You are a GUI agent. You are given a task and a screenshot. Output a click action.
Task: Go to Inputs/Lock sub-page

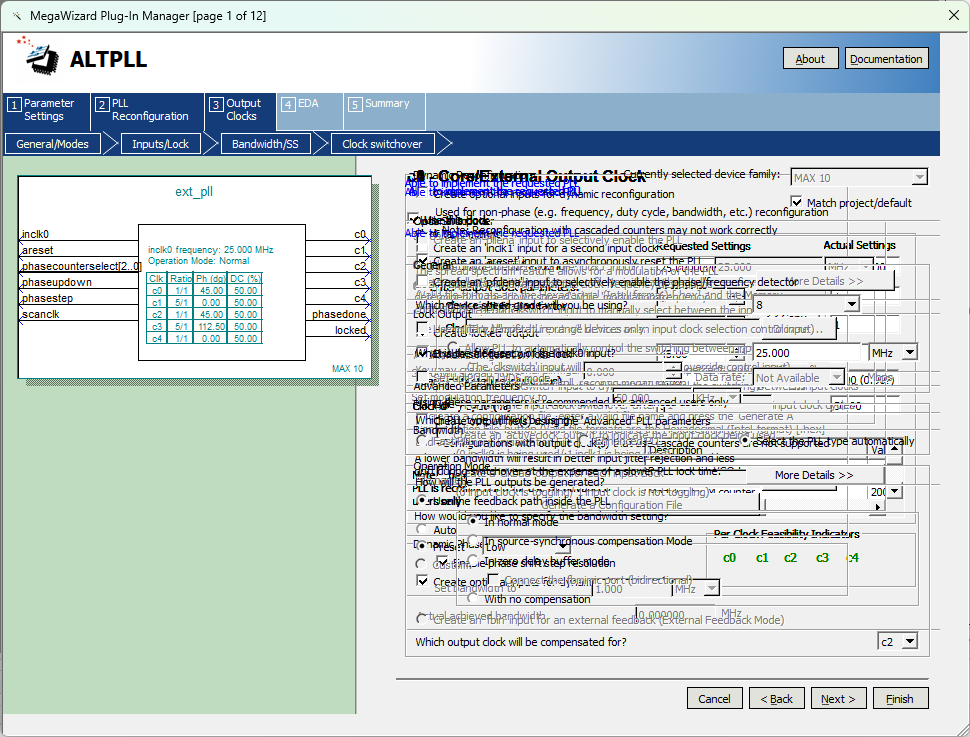tap(160, 144)
